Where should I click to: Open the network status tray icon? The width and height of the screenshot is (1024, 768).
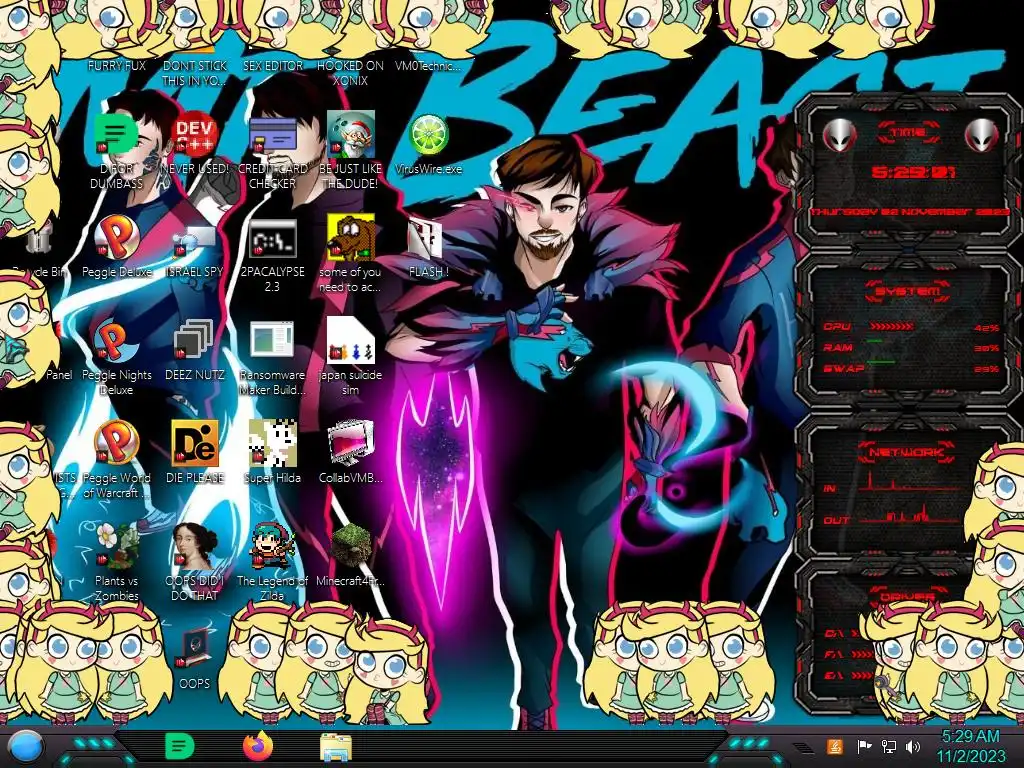888,746
